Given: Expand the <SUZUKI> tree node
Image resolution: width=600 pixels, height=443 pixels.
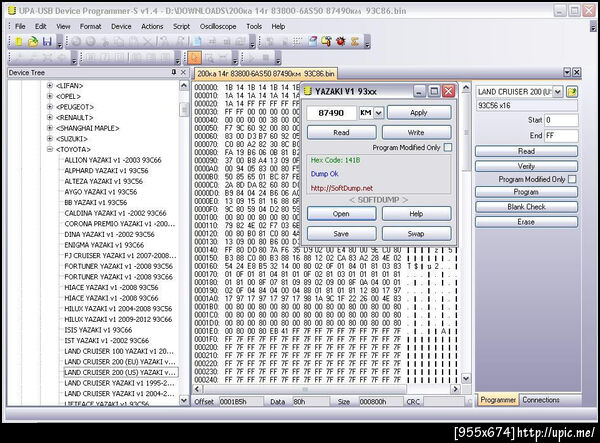Looking at the screenshot, I should (x=50, y=138).
